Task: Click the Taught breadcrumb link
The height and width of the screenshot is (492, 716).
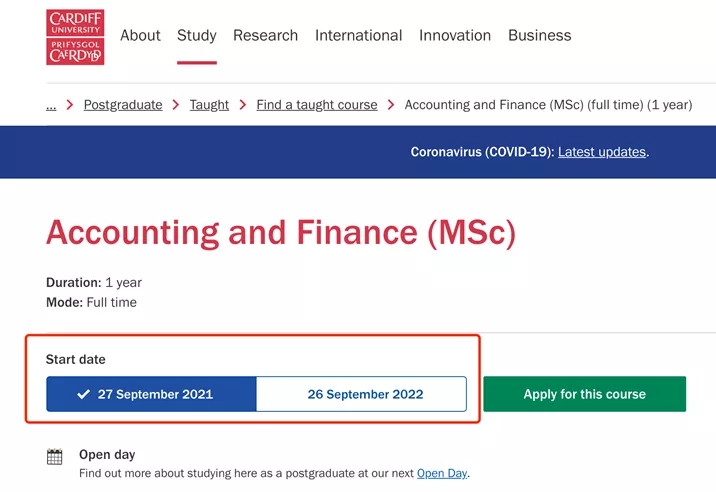Action: click(209, 105)
